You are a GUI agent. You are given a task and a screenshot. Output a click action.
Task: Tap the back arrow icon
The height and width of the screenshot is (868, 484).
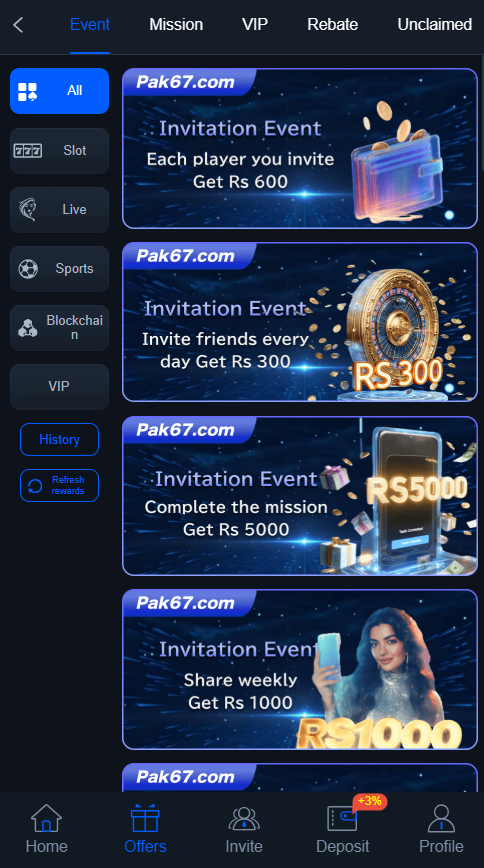pos(18,25)
